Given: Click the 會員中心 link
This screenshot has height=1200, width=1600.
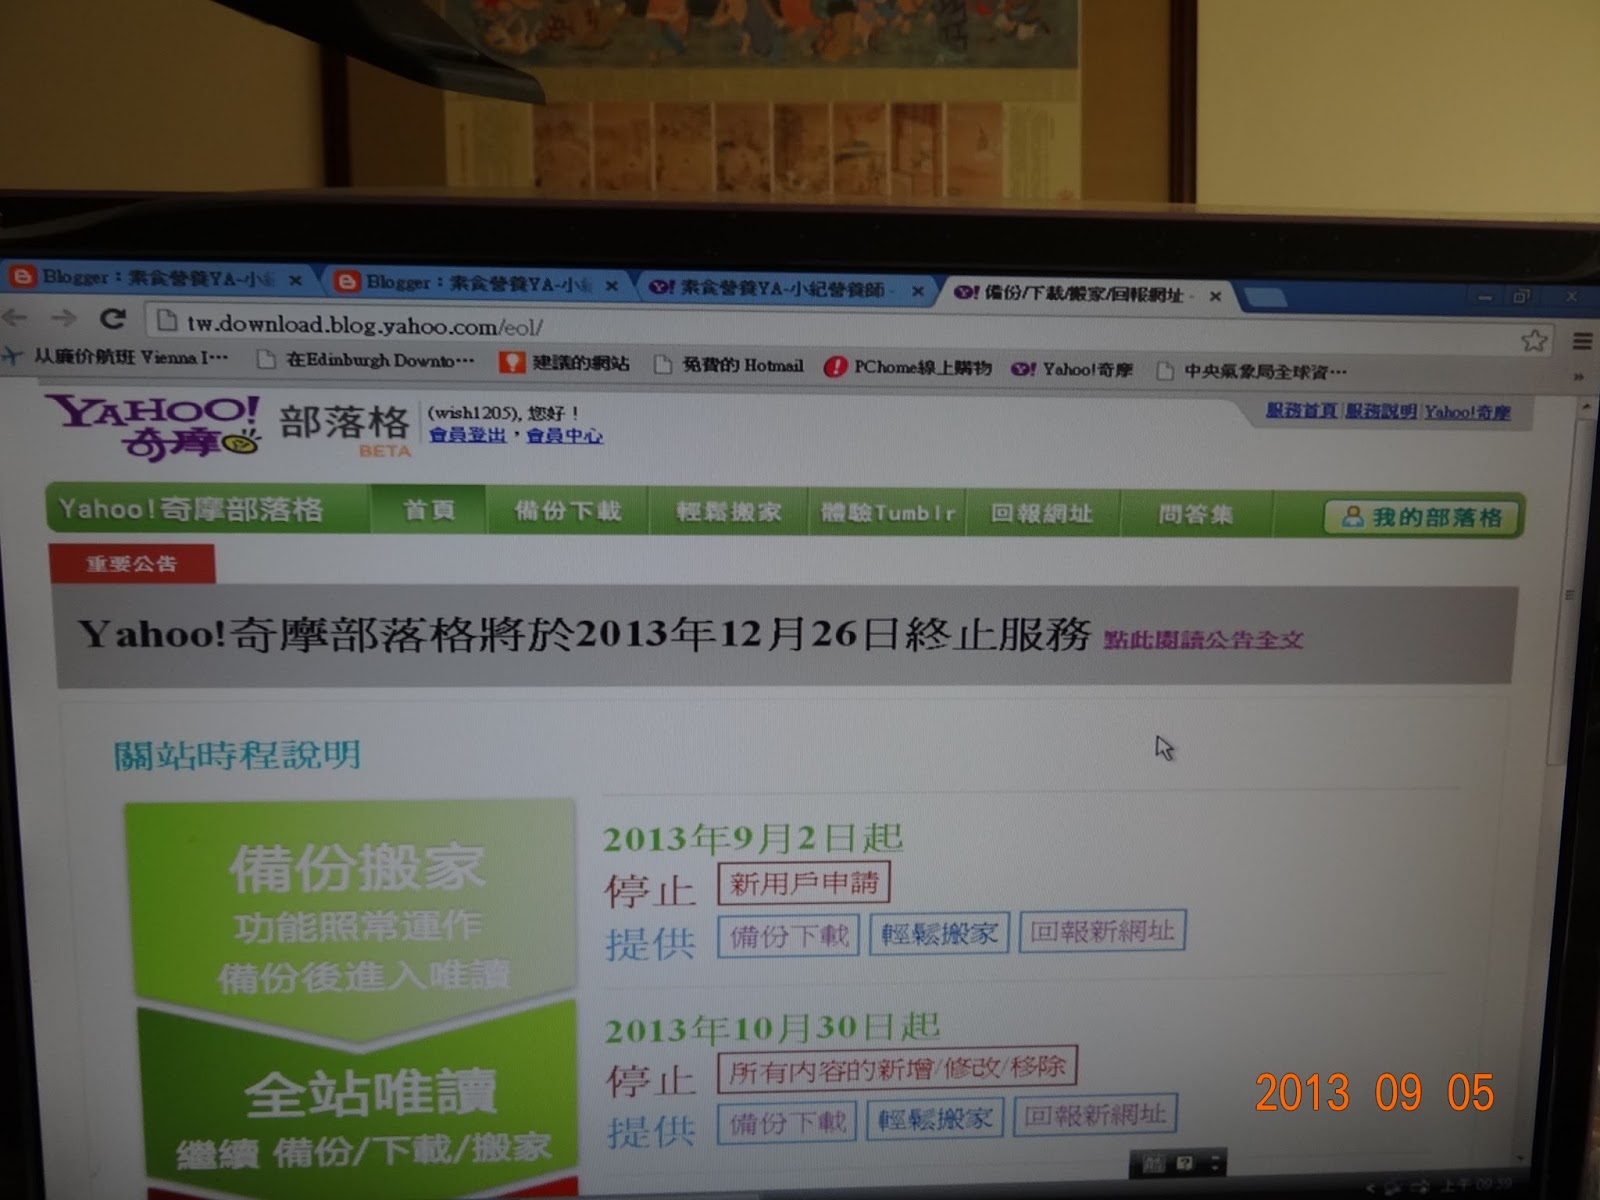Looking at the screenshot, I should [x=565, y=435].
